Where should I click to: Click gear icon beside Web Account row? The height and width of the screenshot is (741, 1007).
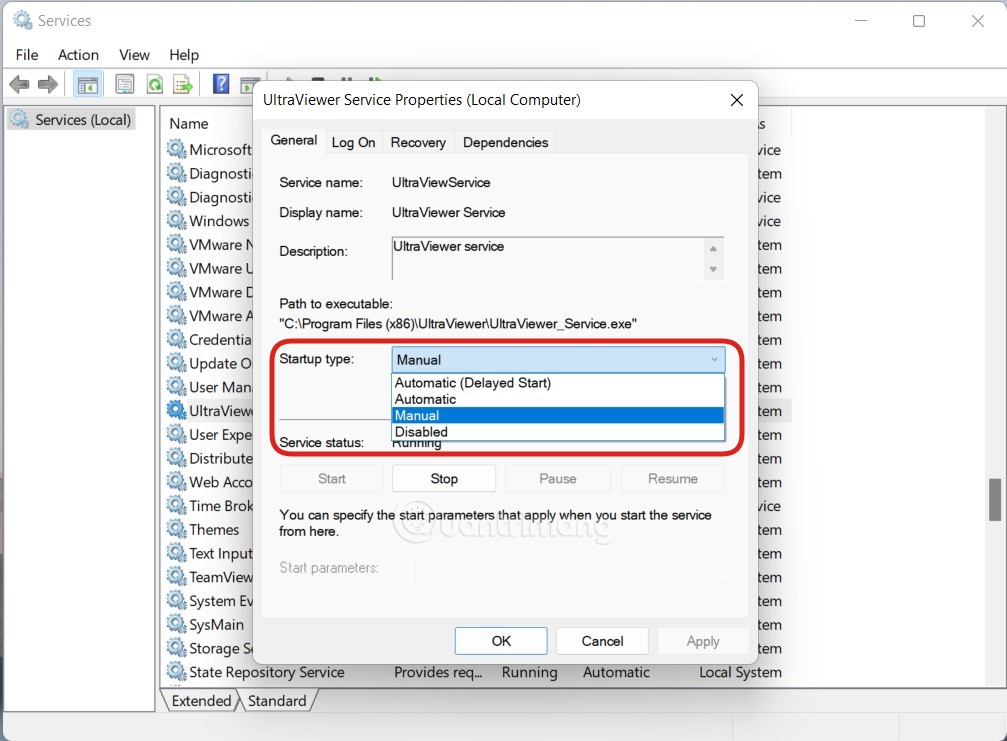177,482
